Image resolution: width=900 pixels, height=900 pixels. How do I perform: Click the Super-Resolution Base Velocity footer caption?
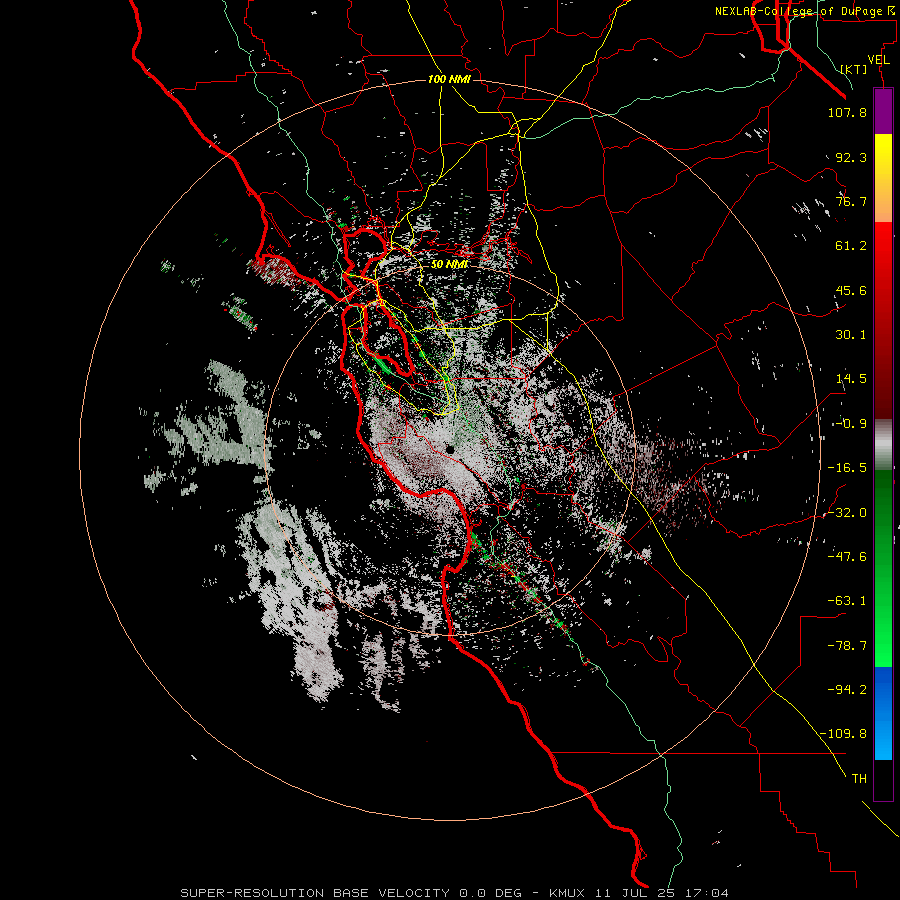(x=455, y=893)
